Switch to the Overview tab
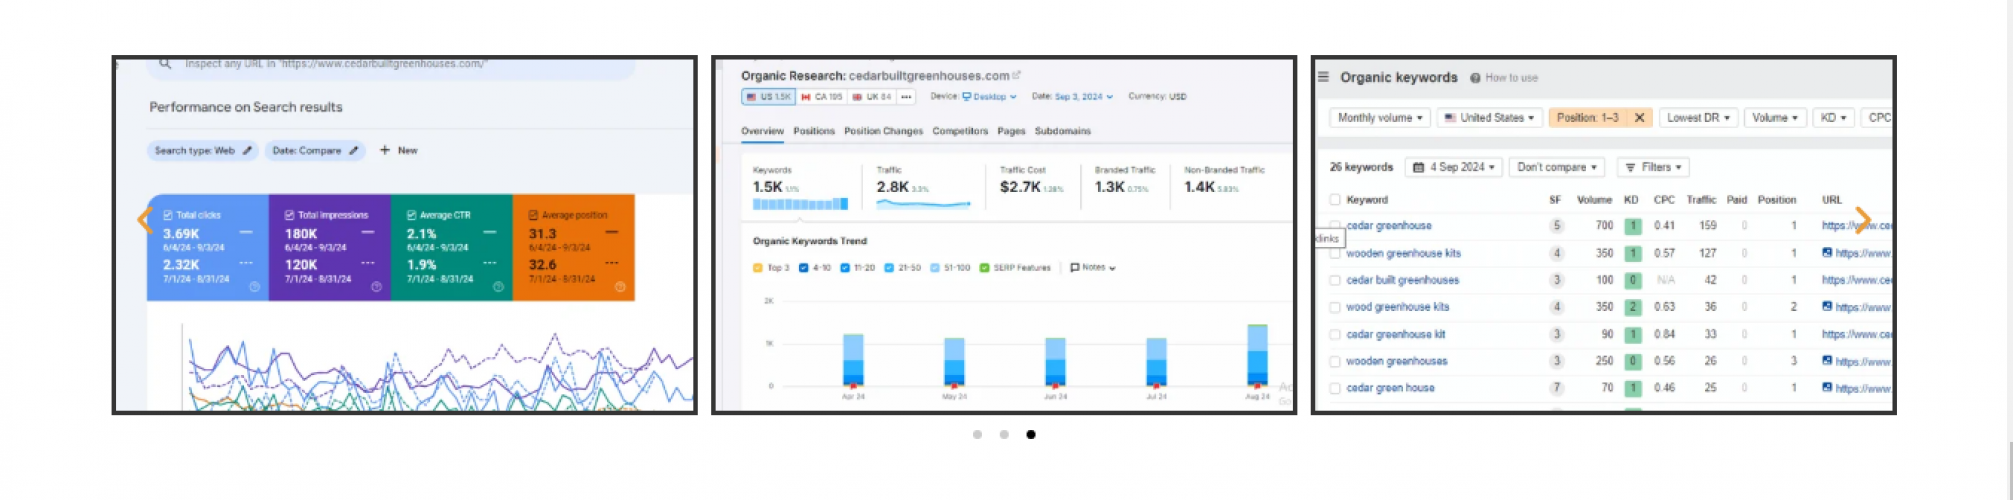Screen dimensions: 2013x500 pyautogui.click(x=763, y=131)
